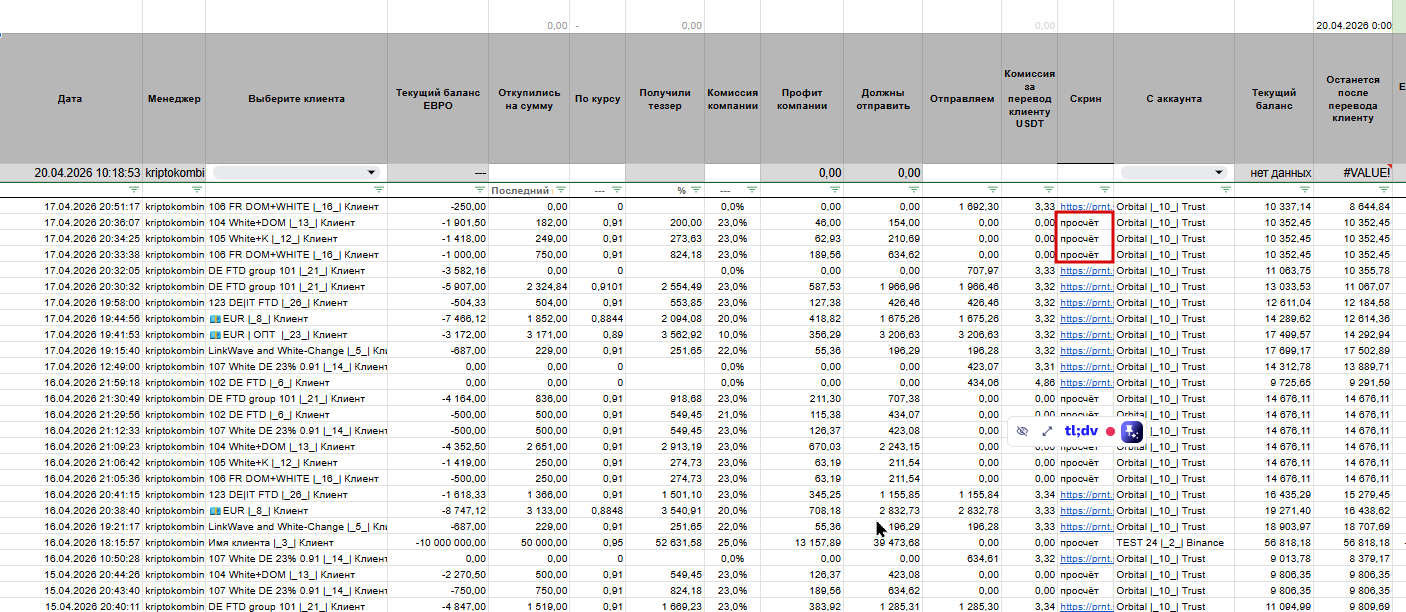Select client cell '104 White+DOM' dated 17.04.2026 20:36:07
Screen dimensions: 1406x612
296,222
